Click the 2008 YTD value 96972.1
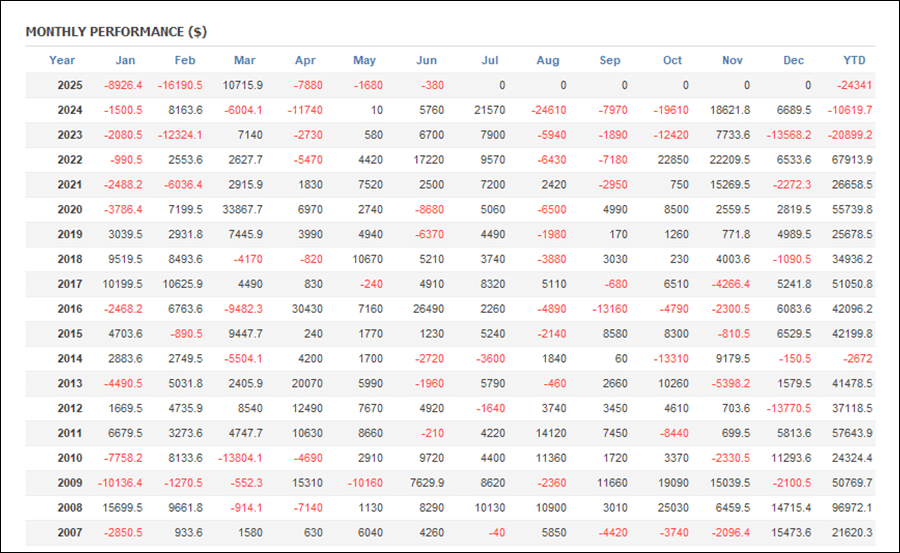Viewport: 900px width, 553px height. coord(852,508)
